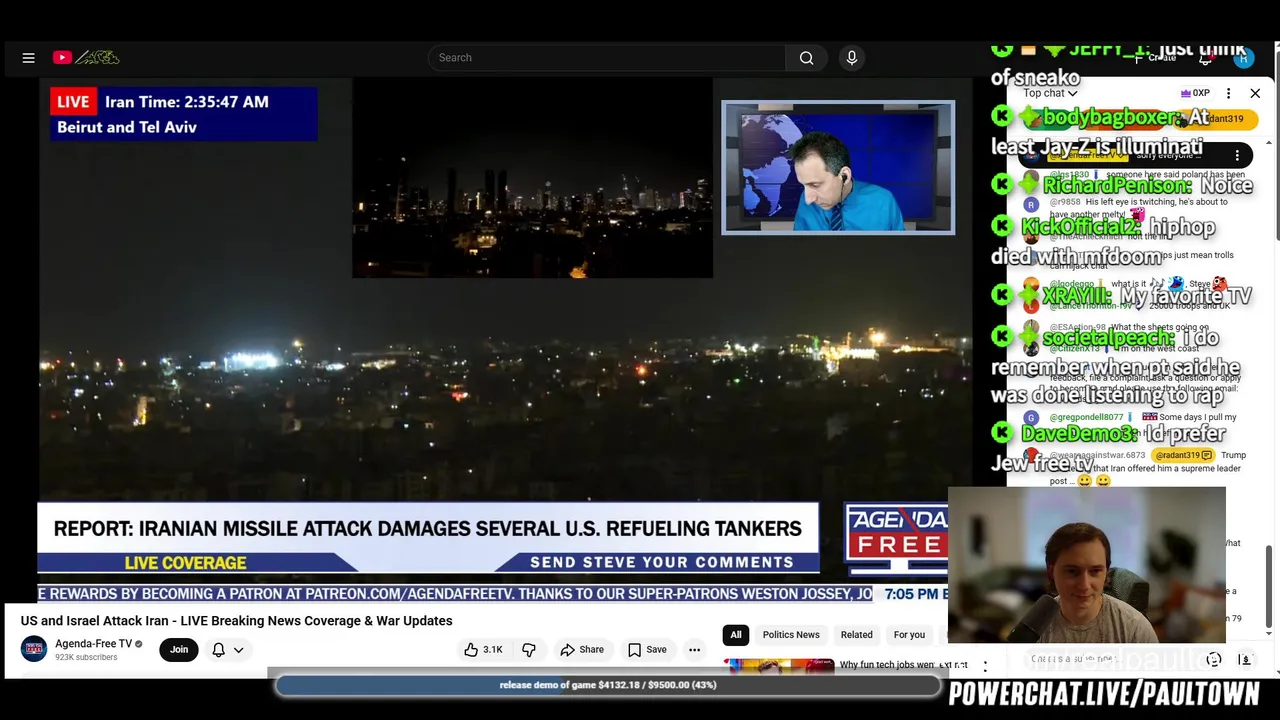Screen dimensions: 1280x720
Task: Select the For you chip
Action: (909, 635)
